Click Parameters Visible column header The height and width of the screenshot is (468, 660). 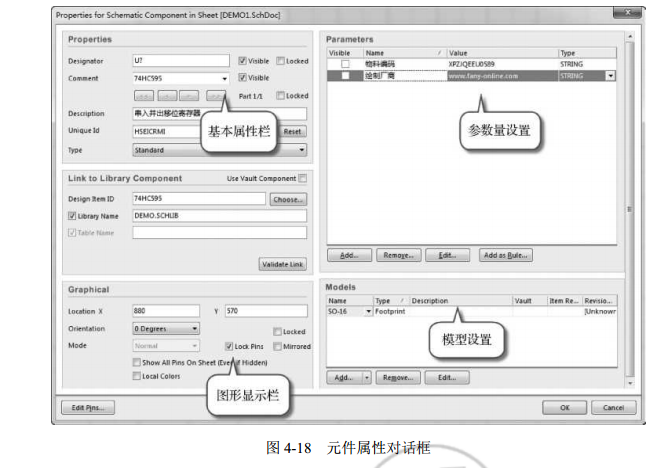[x=345, y=53]
